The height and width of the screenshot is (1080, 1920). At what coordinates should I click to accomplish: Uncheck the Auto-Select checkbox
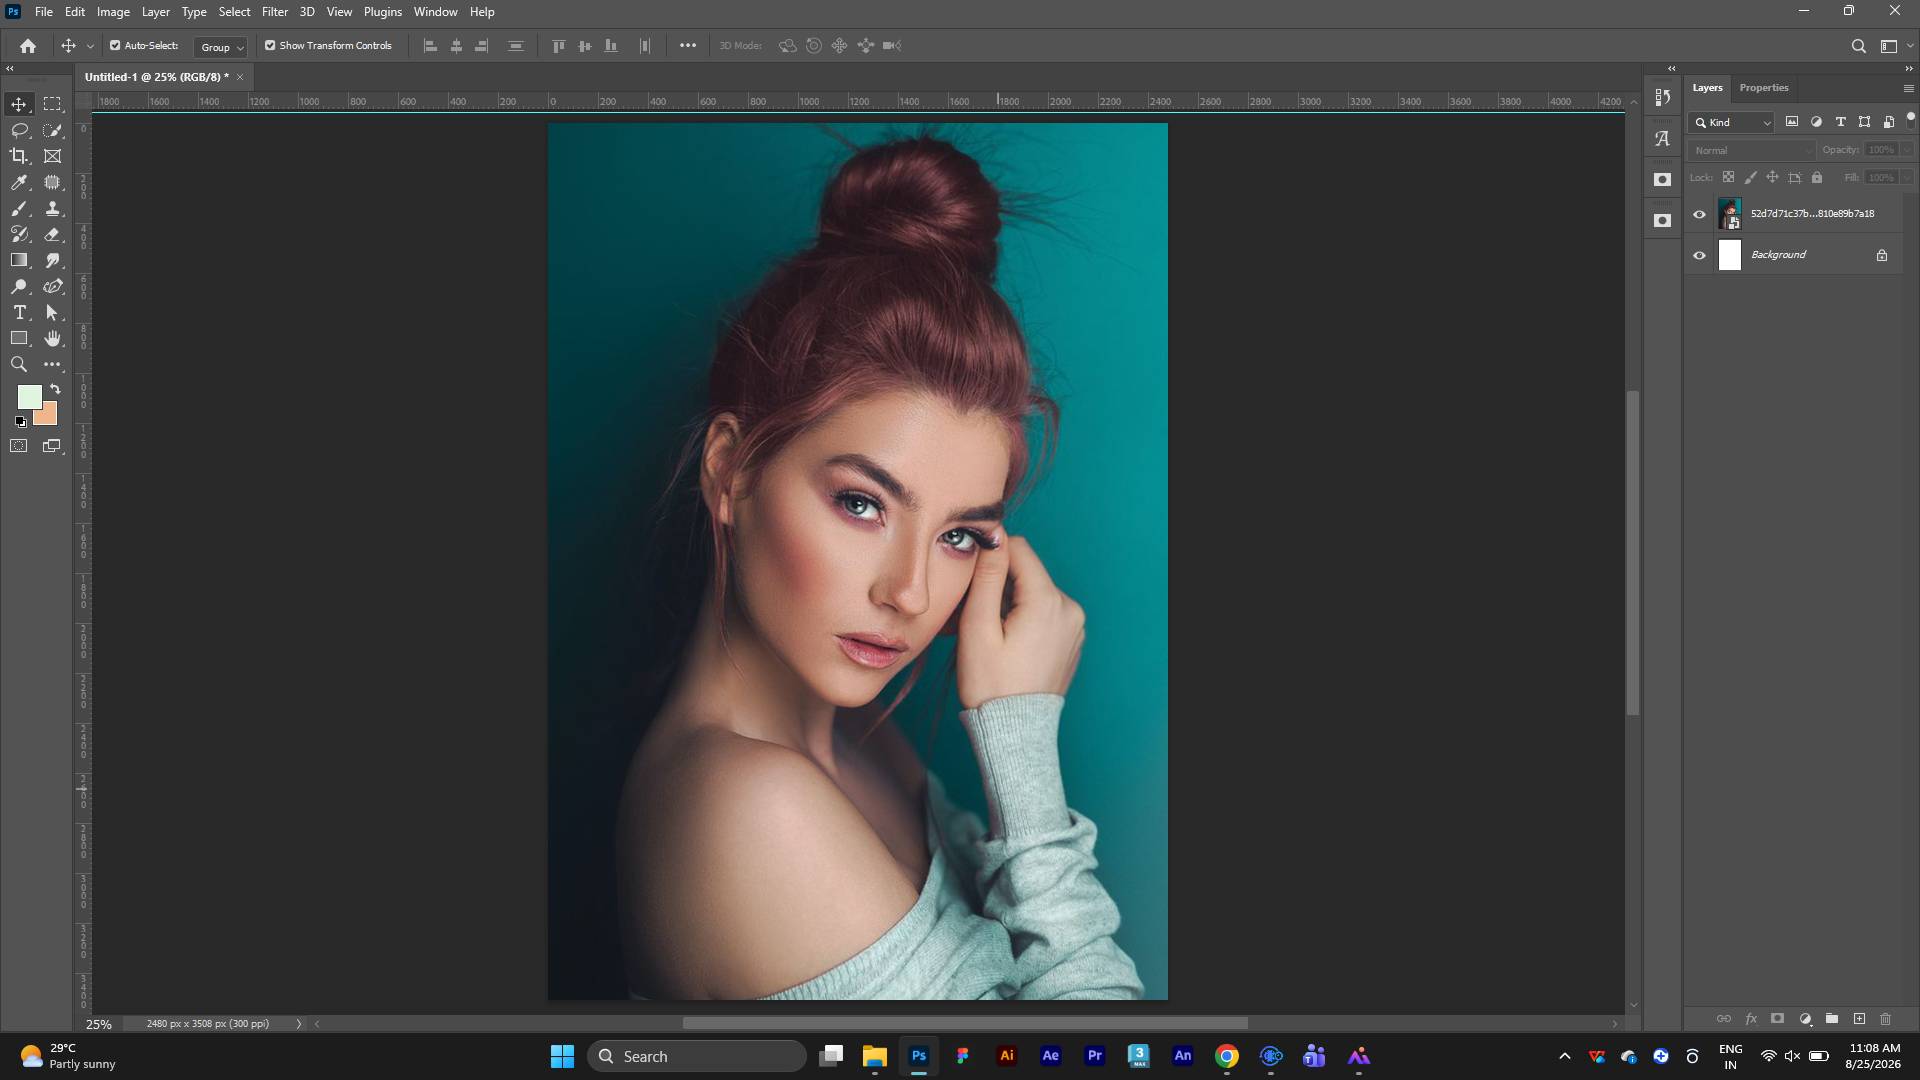pos(115,45)
